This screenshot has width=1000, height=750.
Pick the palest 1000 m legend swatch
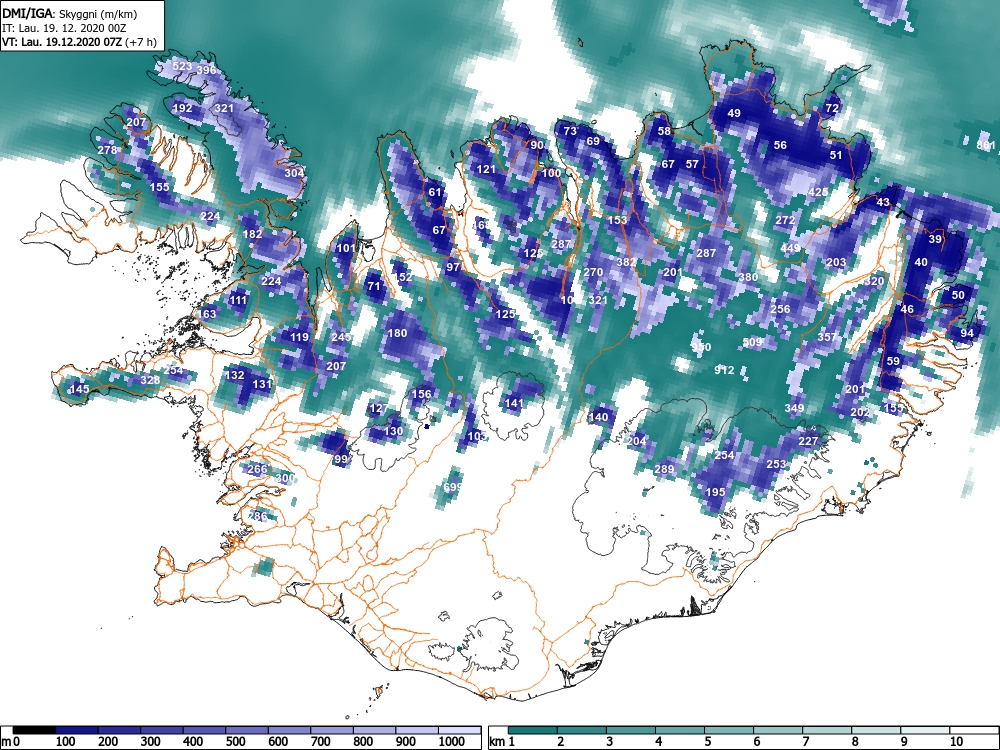(459, 730)
